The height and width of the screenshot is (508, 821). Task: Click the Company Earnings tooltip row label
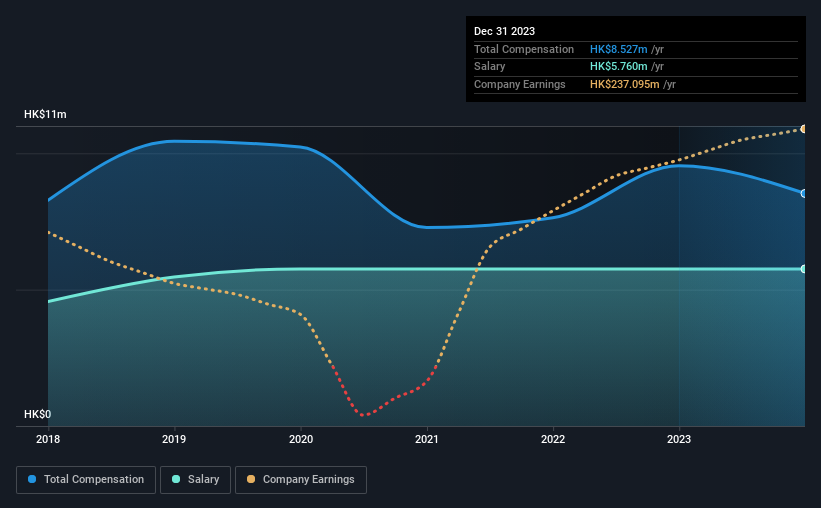pos(519,84)
